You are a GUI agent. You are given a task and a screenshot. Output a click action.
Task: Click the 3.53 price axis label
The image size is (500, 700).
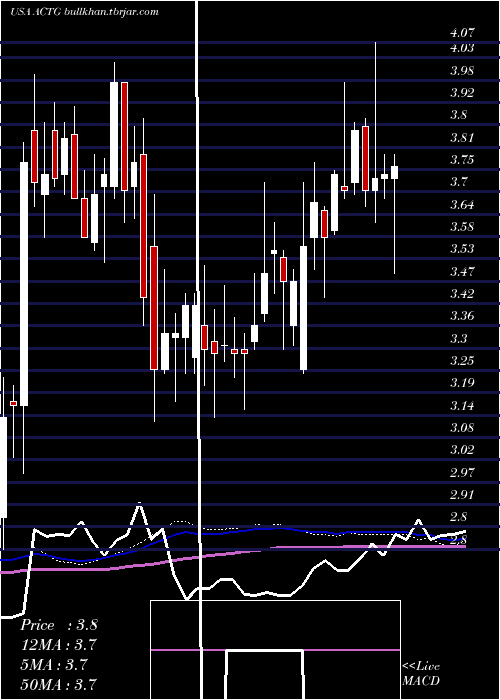pyautogui.click(x=462, y=249)
